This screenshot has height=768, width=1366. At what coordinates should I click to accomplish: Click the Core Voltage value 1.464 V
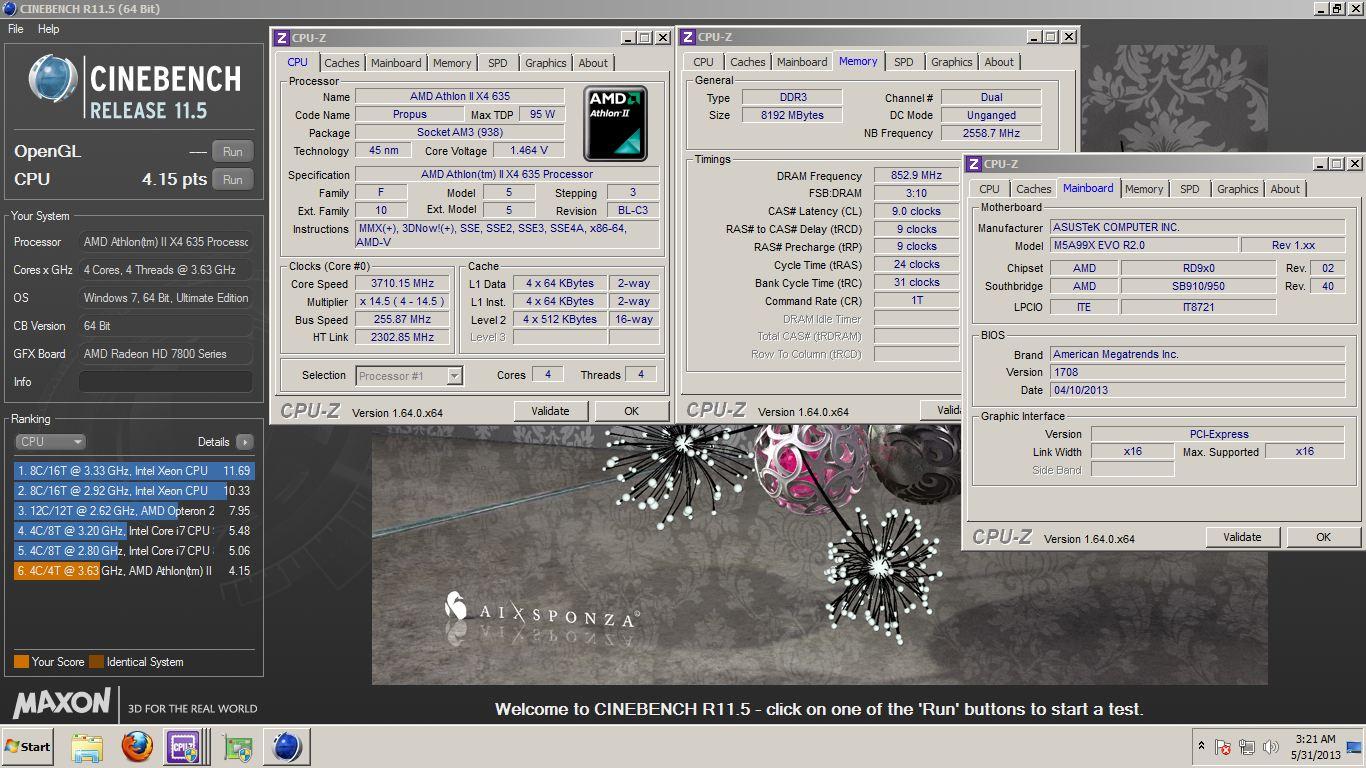(528, 151)
